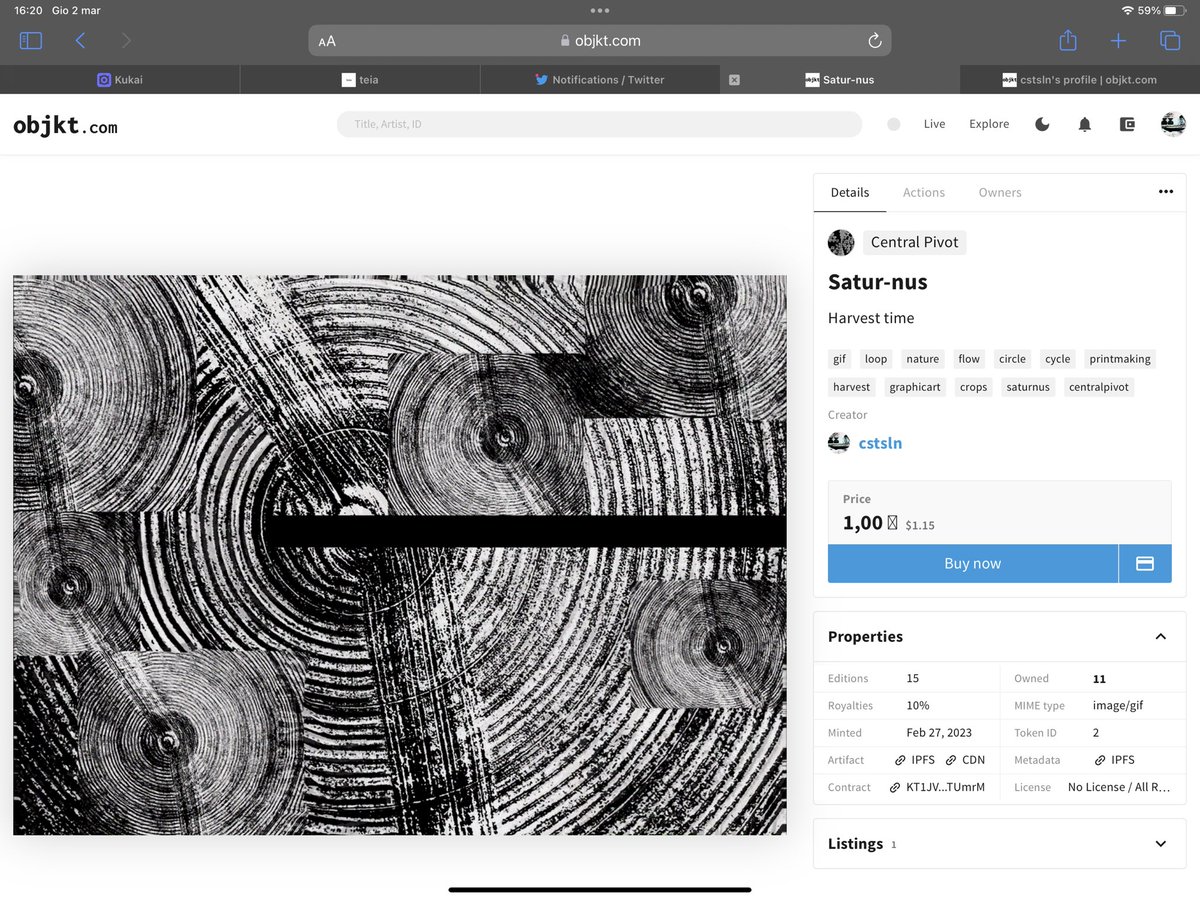Open the Safari share menu
Image resolution: width=1200 pixels, height=899 pixels.
(x=1068, y=40)
